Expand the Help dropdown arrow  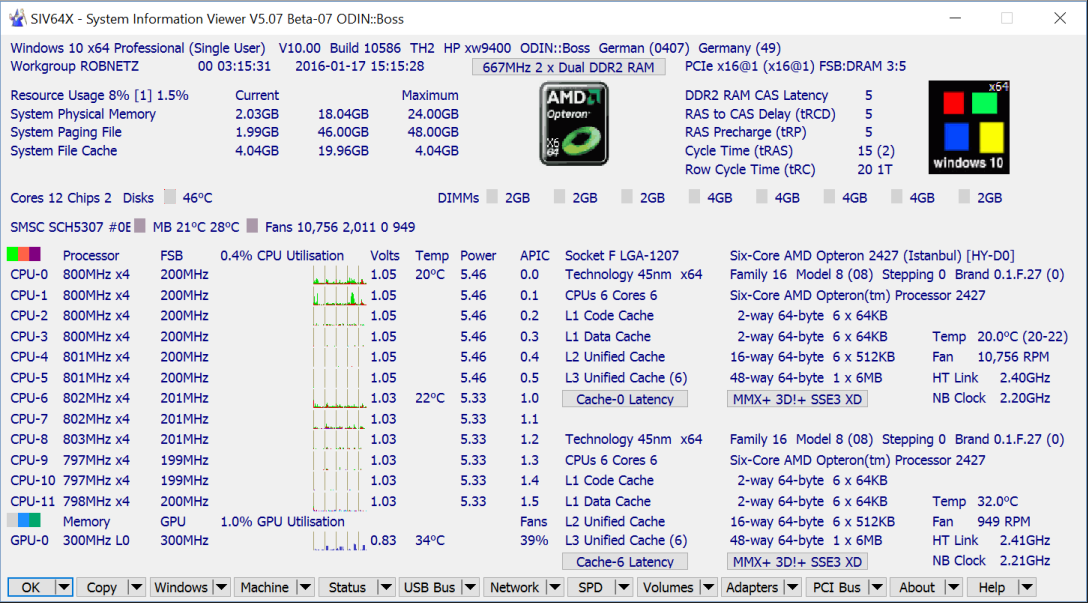tap(1026, 587)
